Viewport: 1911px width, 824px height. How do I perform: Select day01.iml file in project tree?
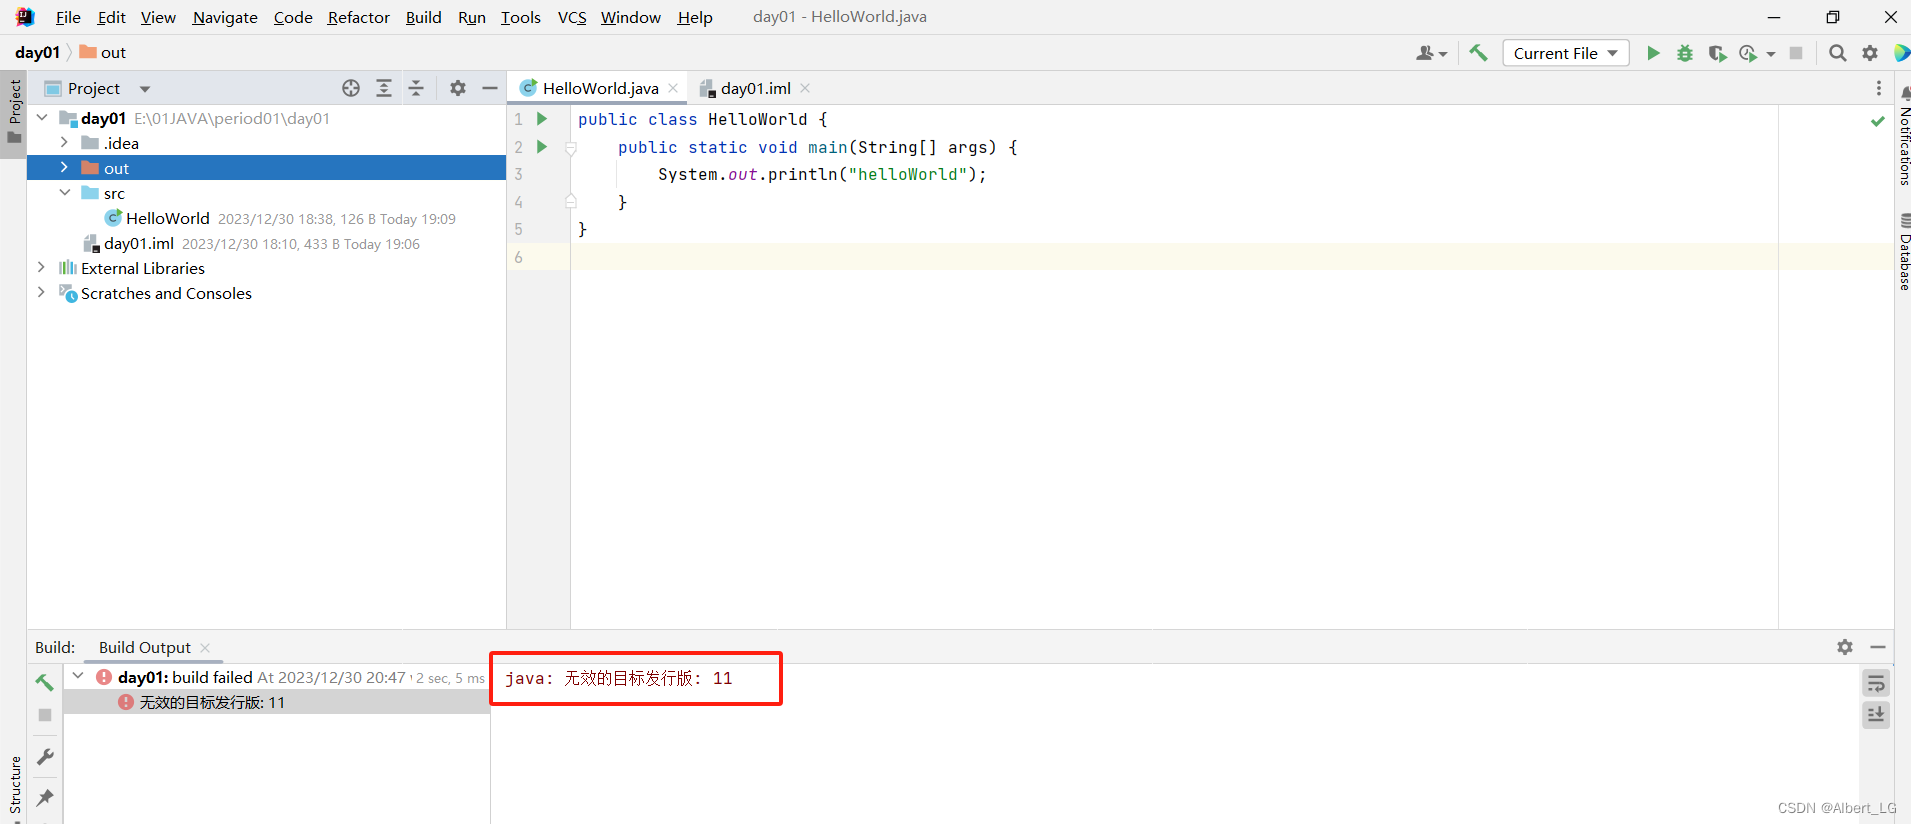coord(139,243)
